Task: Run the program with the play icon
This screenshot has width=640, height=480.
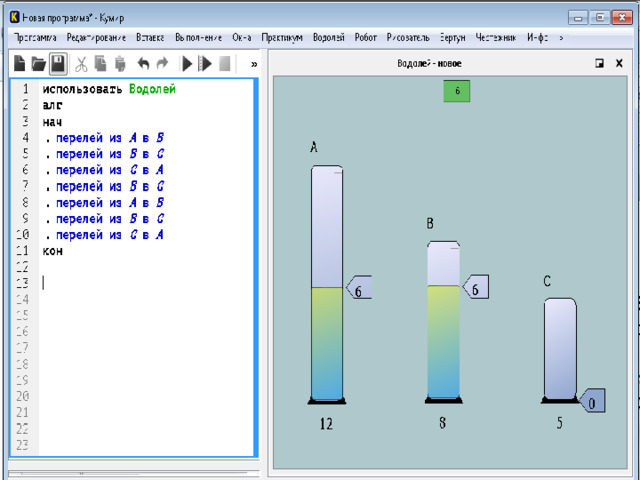Action: coord(186,64)
